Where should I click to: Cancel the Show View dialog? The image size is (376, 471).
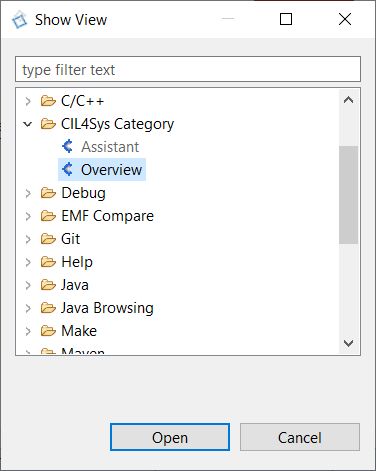[x=300, y=437]
